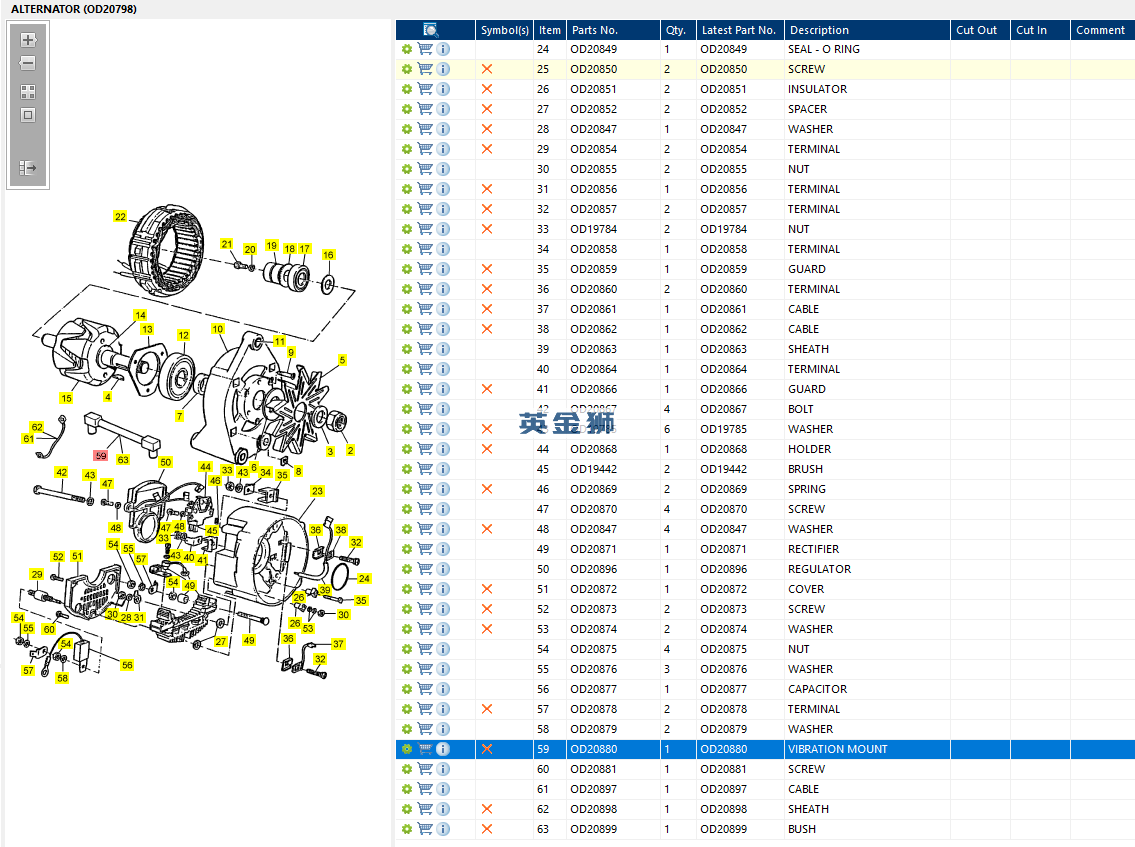Zoom in on the alternator diagram
Screen dimensions: 1135x847
[x=28, y=41]
